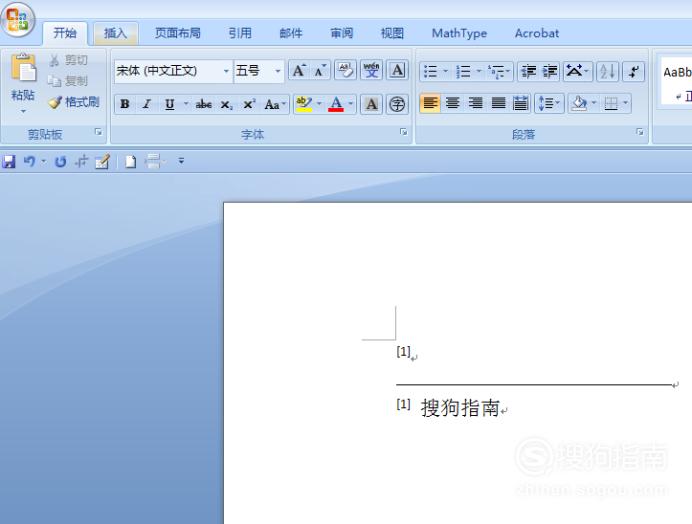Align text left
The image size is (692, 524).
pos(430,104)
